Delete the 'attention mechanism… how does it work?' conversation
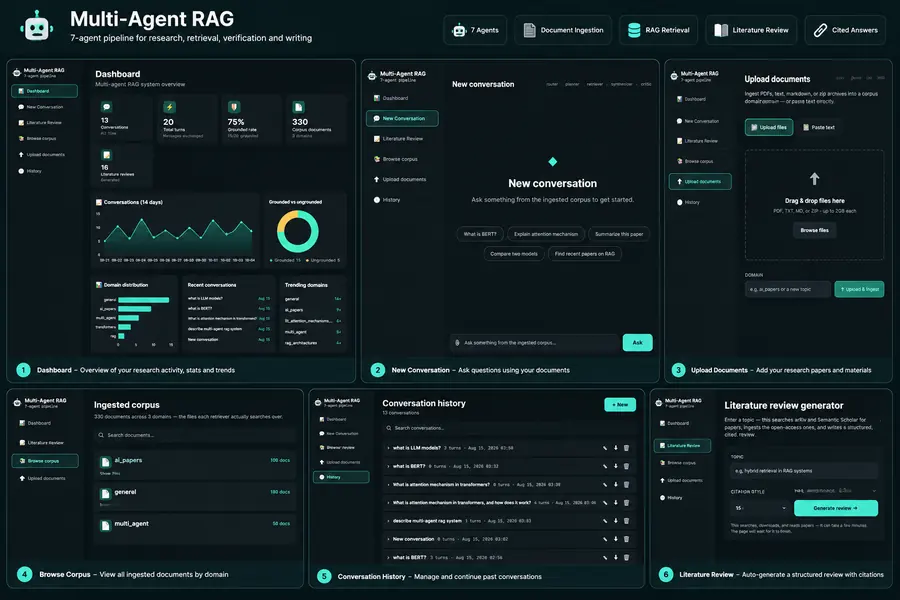 click(626, 502)
